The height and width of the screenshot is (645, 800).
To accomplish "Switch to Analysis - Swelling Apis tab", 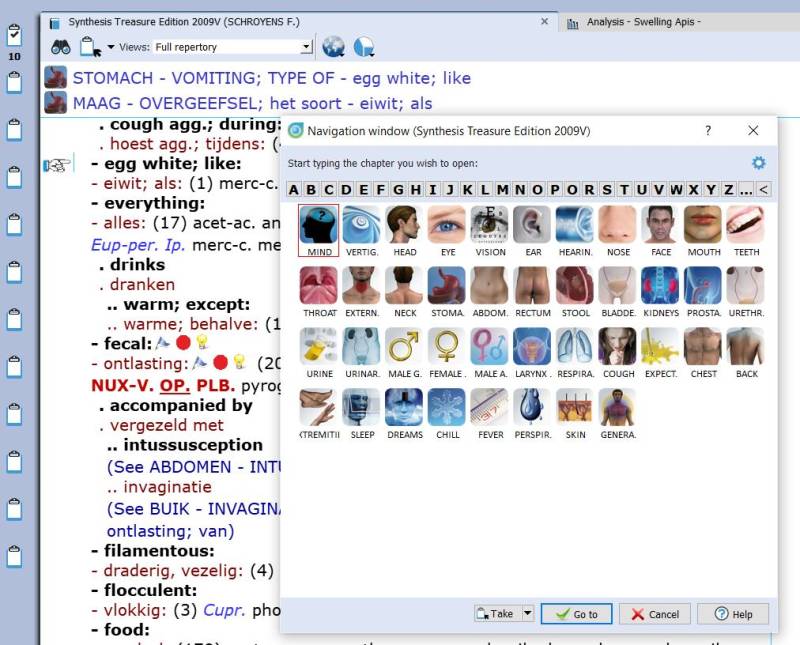I will click(x=643, y=22).
